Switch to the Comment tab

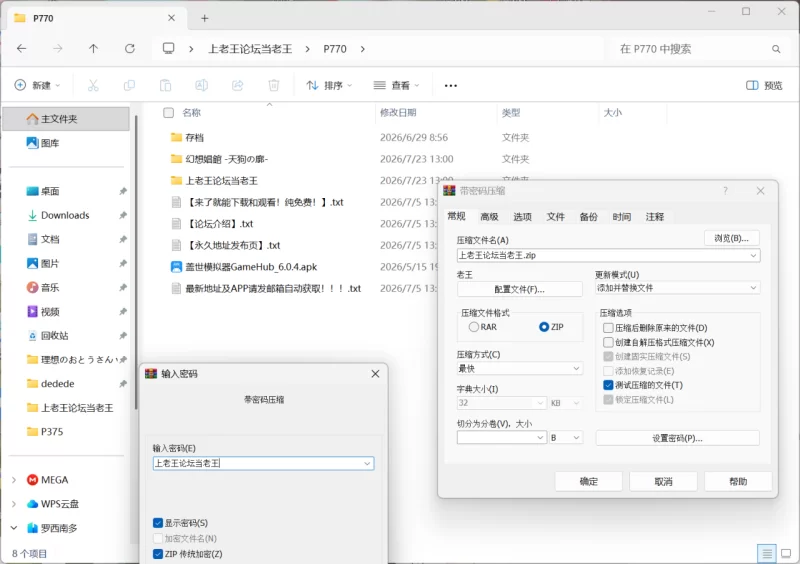coord(655,217)
